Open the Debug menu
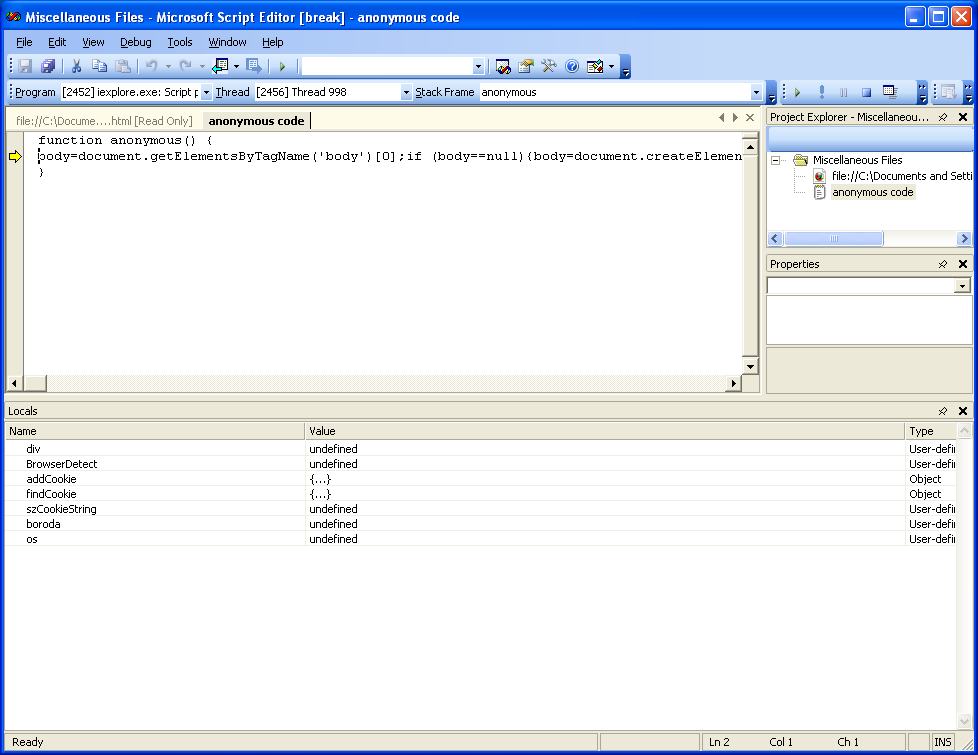This screenshot has width=978, height=755. pos(136,42)
